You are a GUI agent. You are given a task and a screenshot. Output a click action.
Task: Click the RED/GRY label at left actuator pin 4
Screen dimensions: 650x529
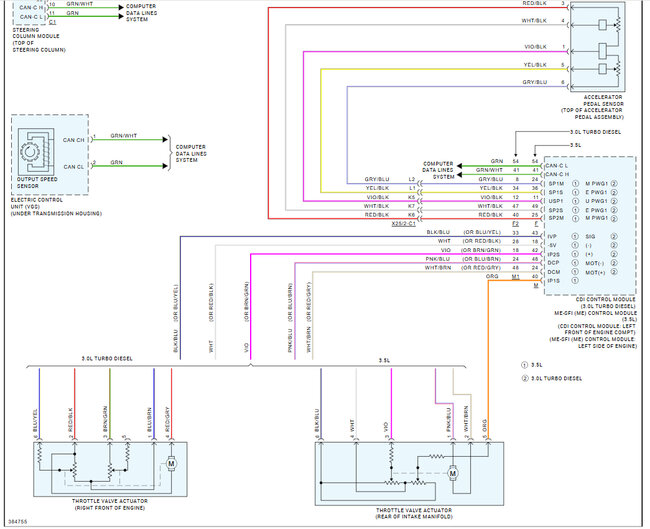(167, 420)
